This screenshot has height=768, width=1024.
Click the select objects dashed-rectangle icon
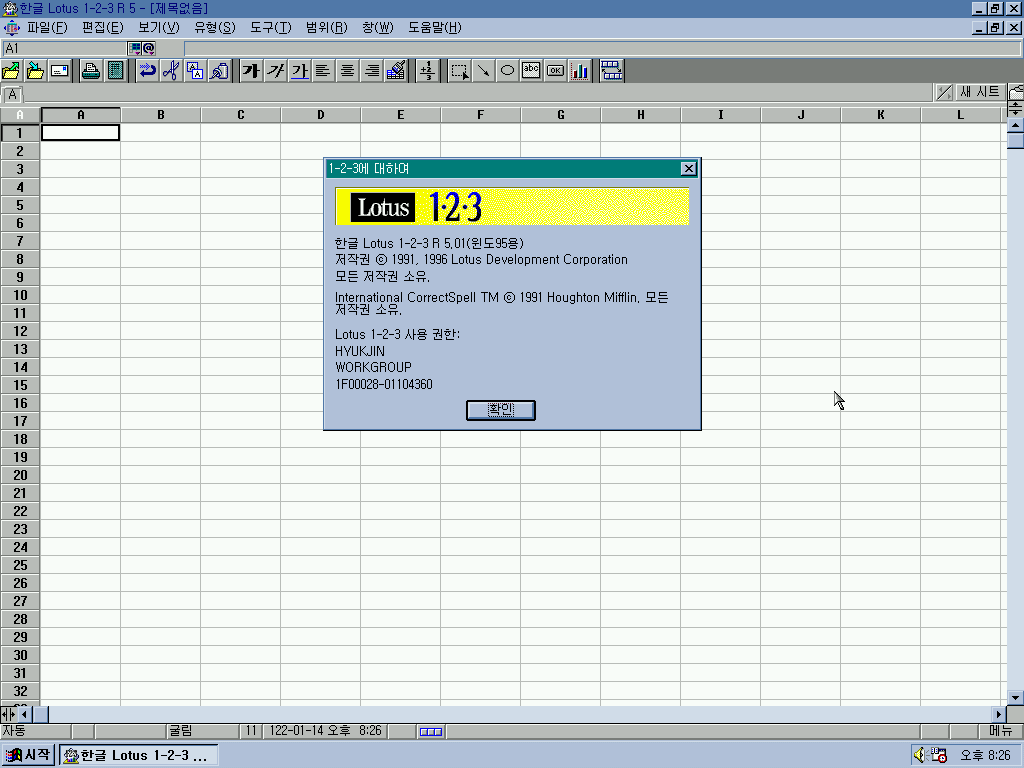(x=459, y=71)
